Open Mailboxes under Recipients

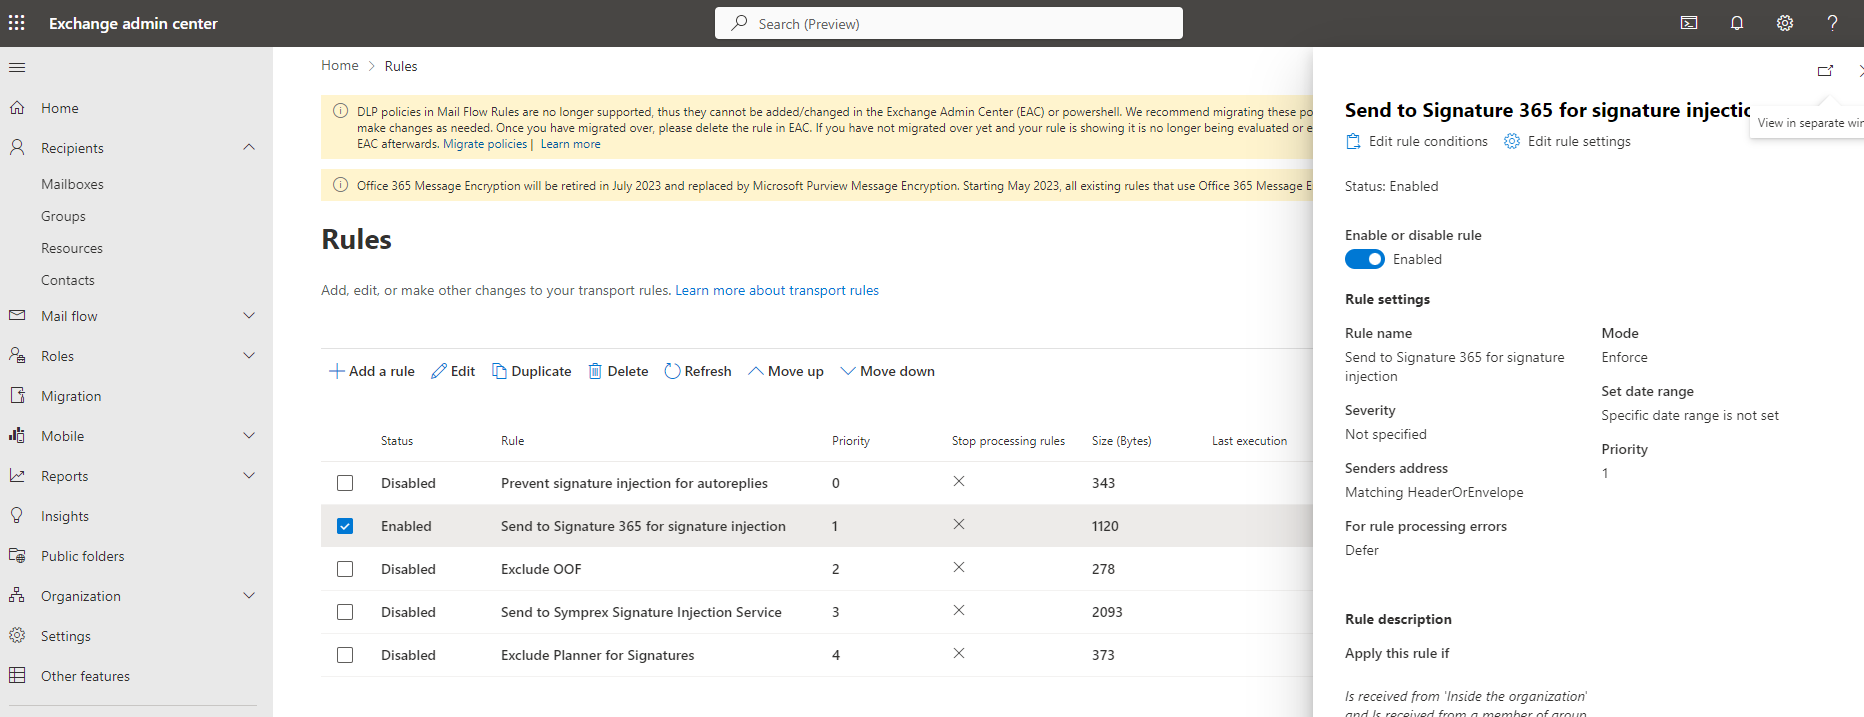coord(72,184)
